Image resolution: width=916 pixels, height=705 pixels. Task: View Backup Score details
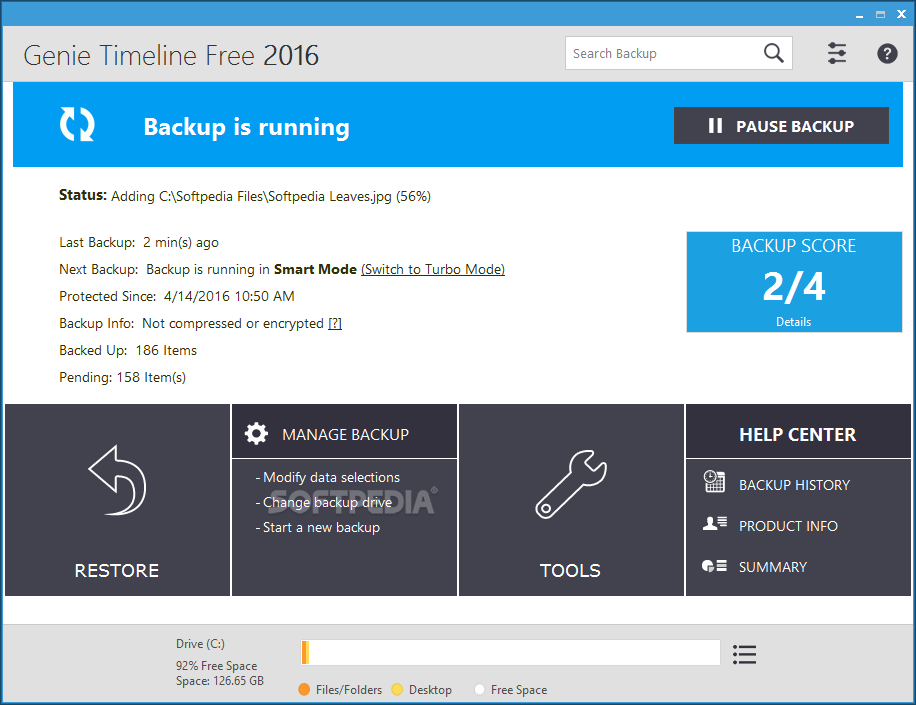click(793, 322)
